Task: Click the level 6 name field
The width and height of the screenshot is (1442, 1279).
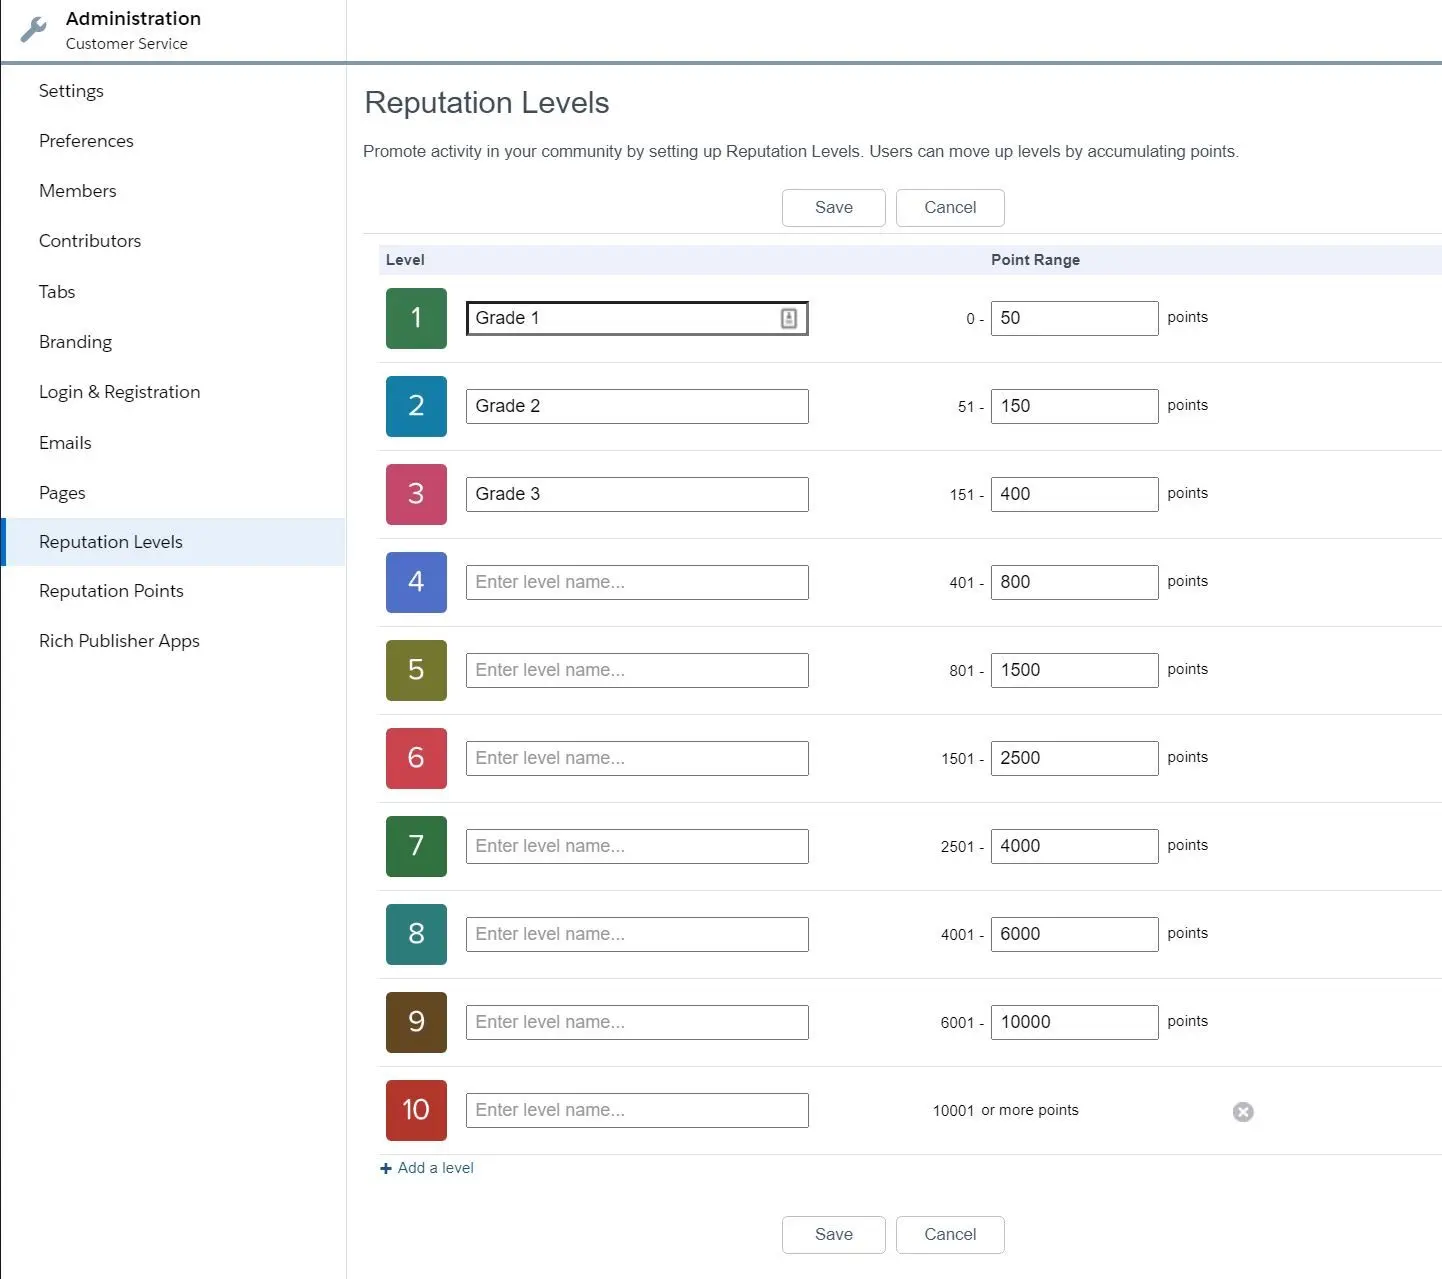Action: point(637,758)
